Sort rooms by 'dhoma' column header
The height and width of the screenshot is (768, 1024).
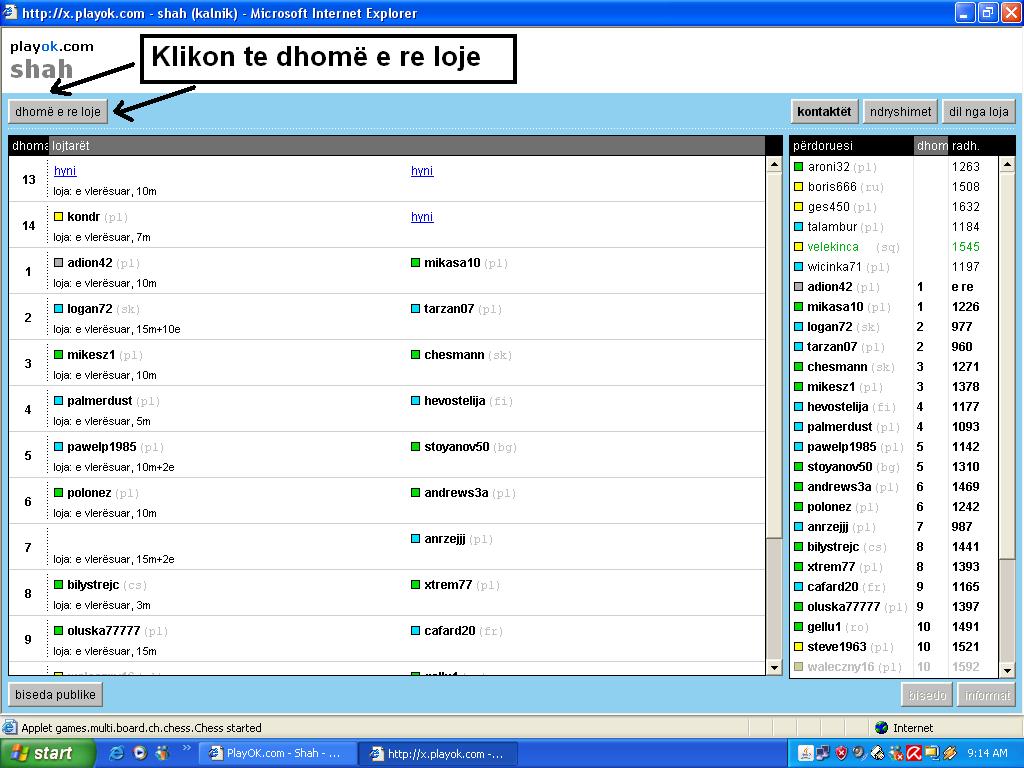pos(29,146)
